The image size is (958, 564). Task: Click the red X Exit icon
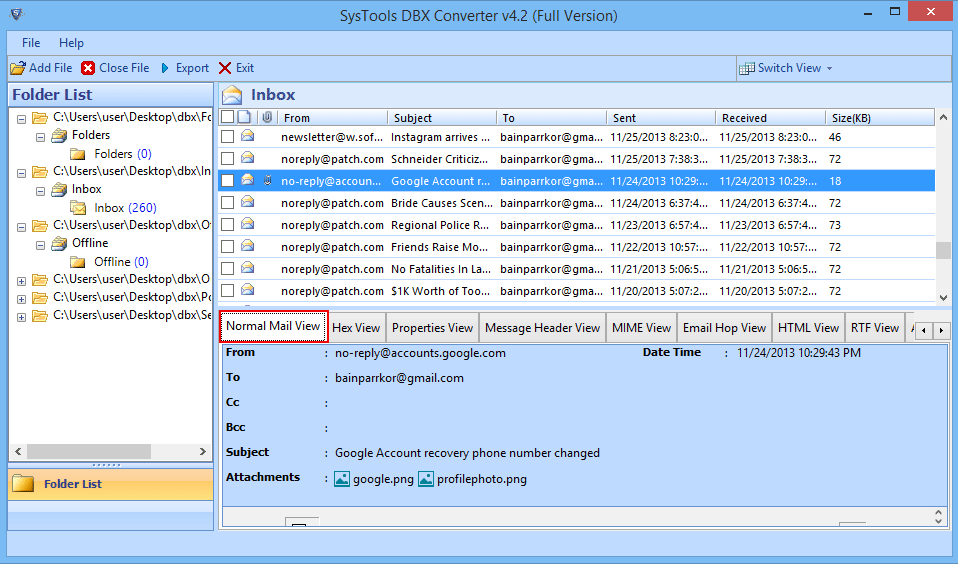(225, 68)
